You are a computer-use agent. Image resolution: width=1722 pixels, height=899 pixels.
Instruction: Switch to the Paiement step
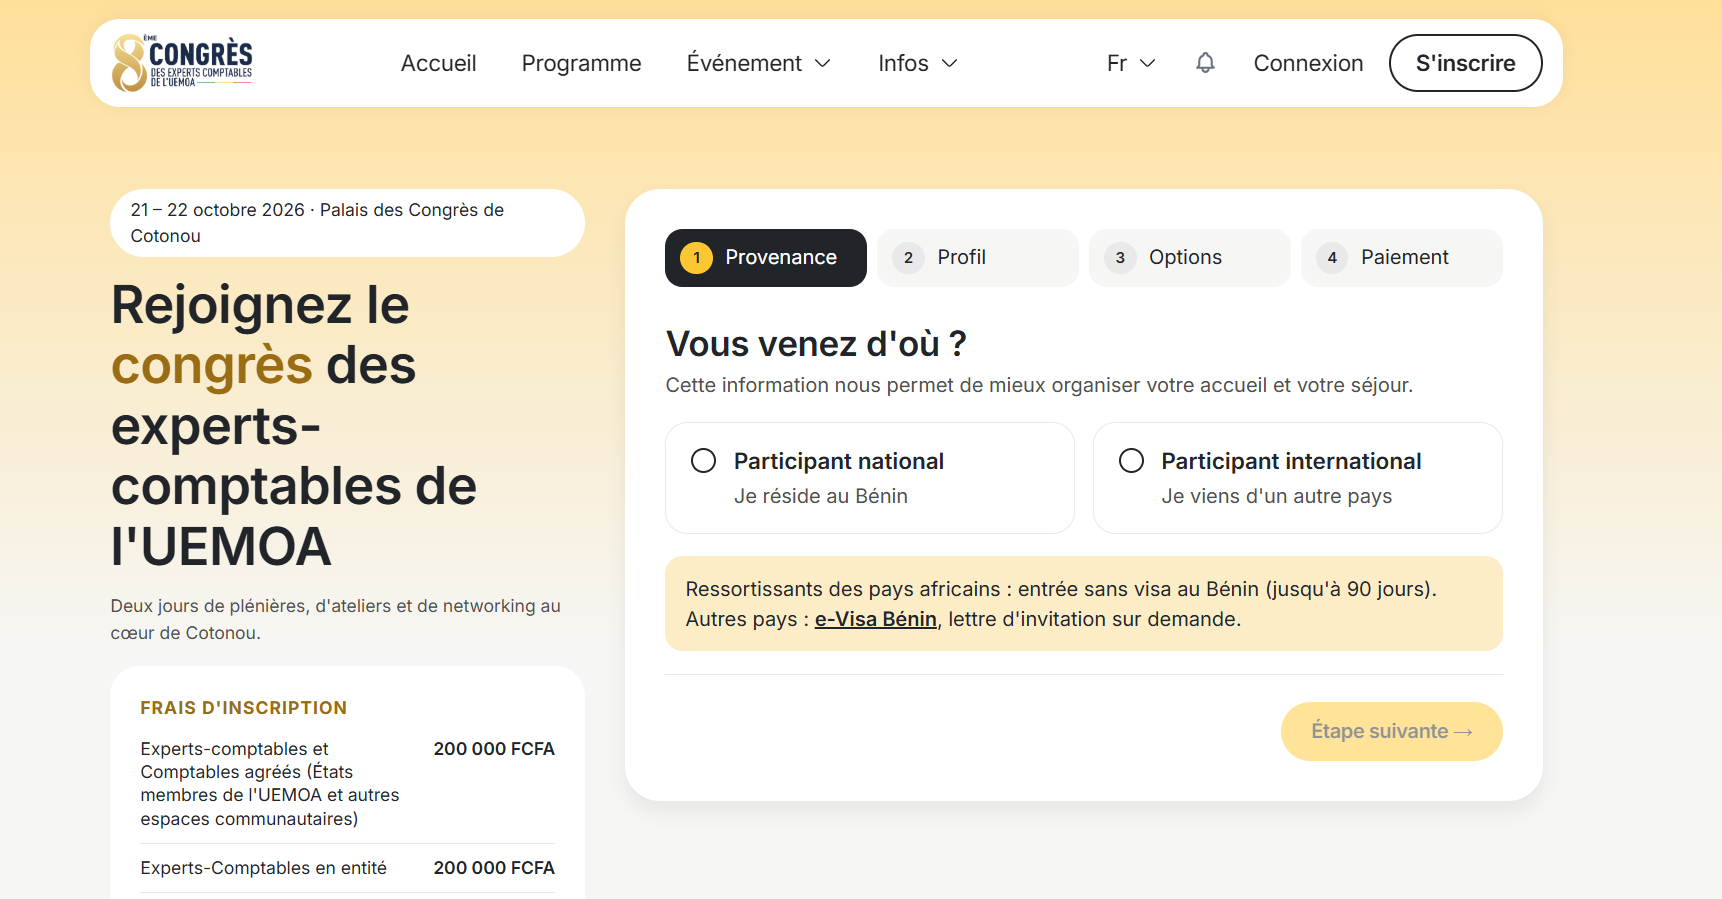[1401, 258]
